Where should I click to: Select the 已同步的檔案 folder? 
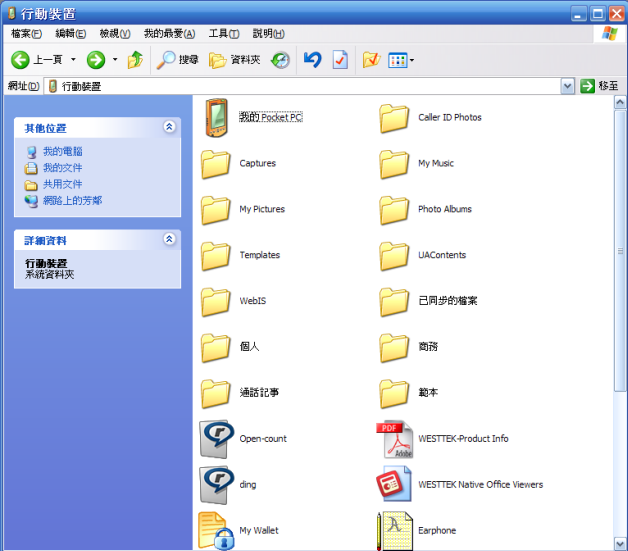428,301
